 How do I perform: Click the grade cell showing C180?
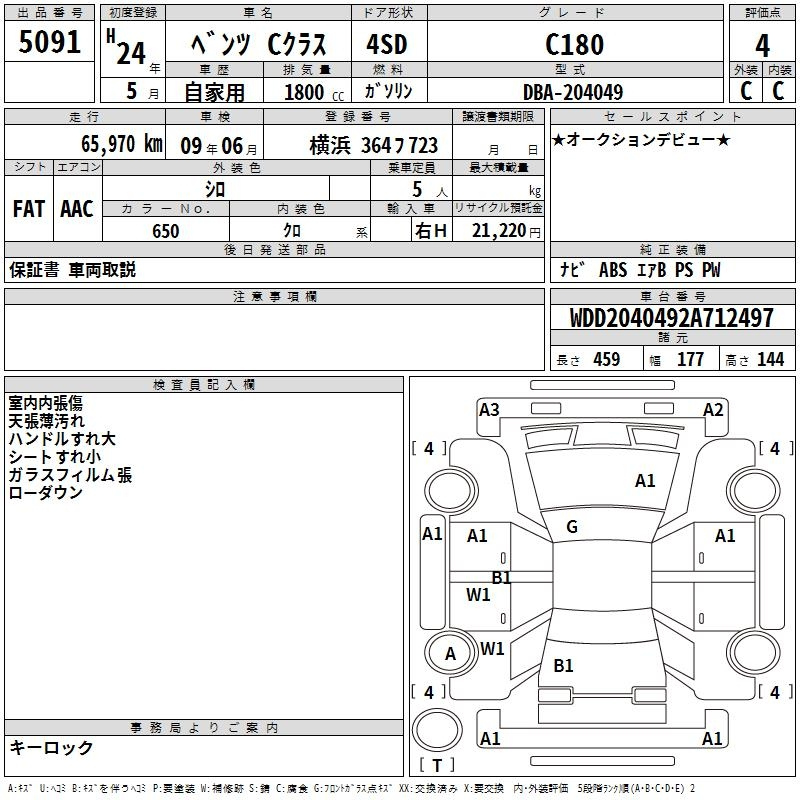[575, 44]
